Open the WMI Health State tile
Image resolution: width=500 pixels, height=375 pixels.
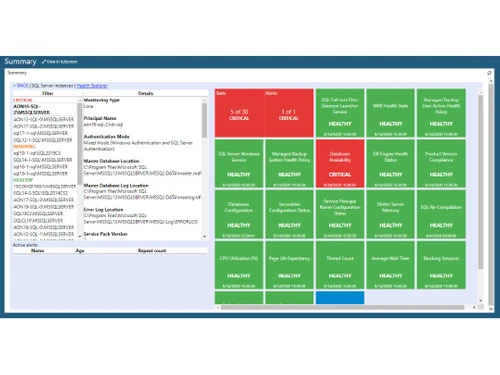click(x=391, y=113)
